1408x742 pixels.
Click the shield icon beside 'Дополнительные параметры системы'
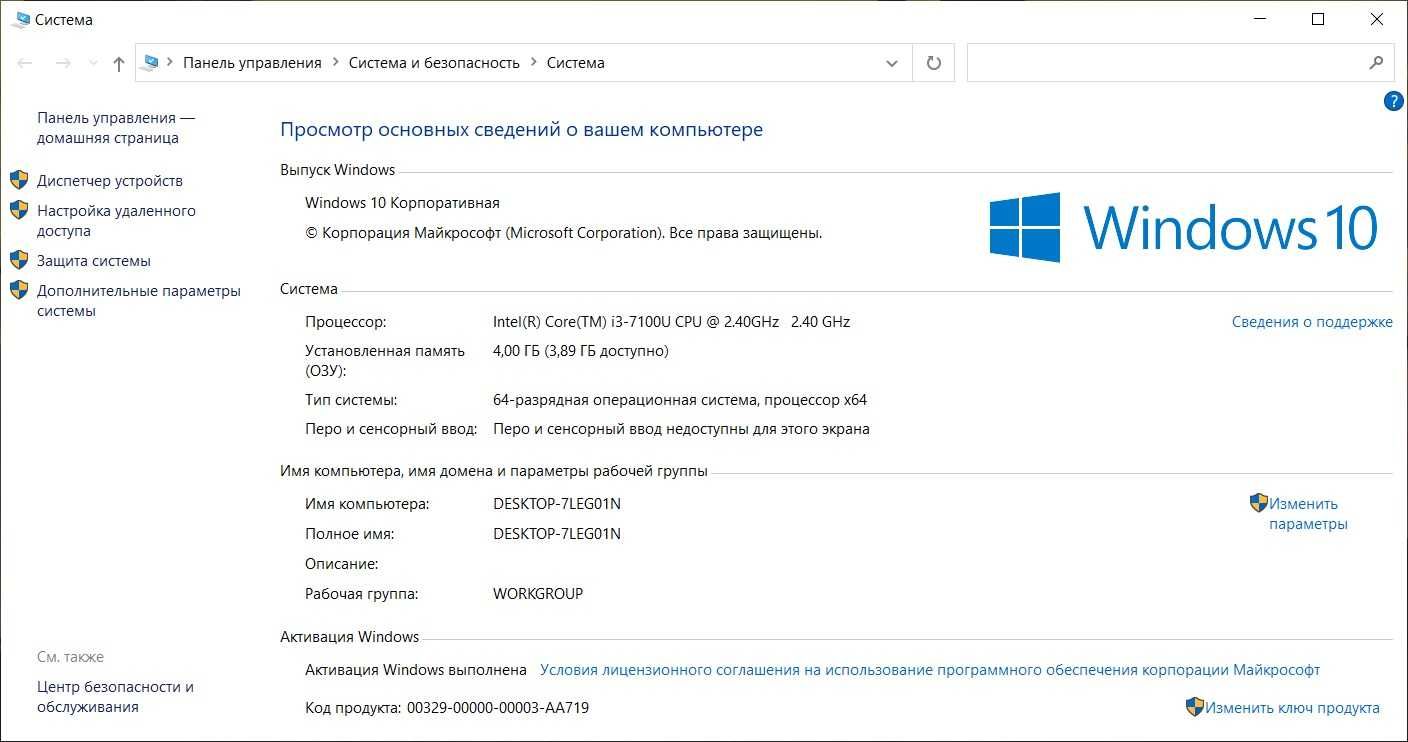(19, 290)
